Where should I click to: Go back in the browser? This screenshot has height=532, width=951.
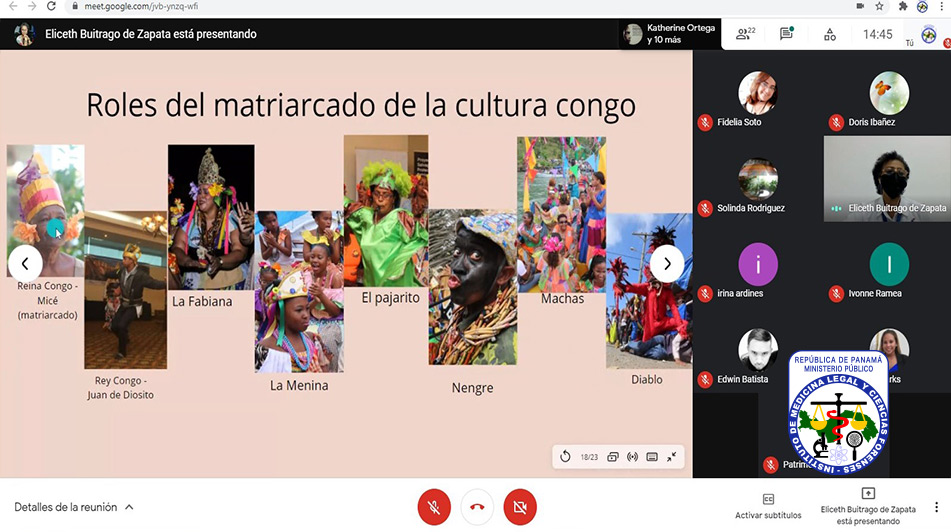13,6
